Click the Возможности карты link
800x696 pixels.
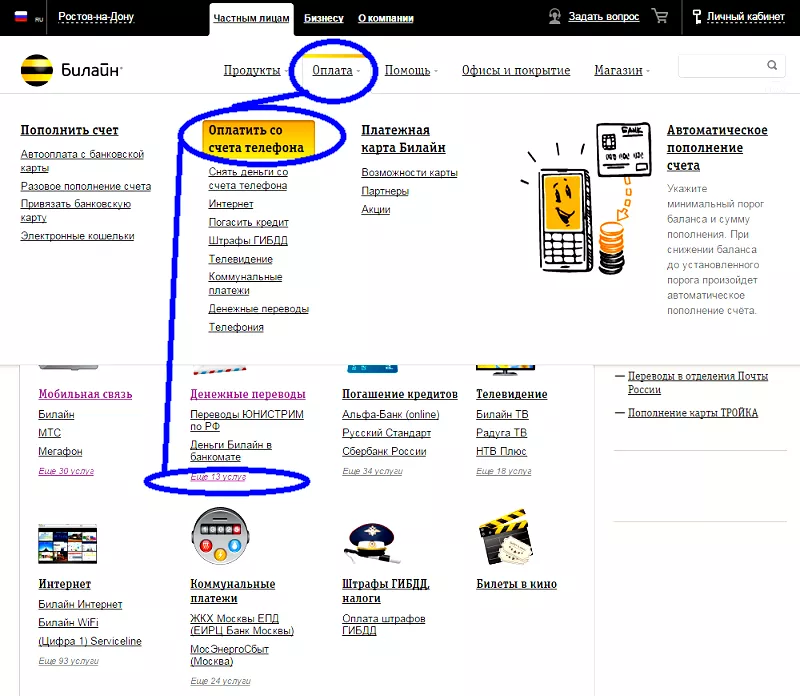(x=409, y=172)
